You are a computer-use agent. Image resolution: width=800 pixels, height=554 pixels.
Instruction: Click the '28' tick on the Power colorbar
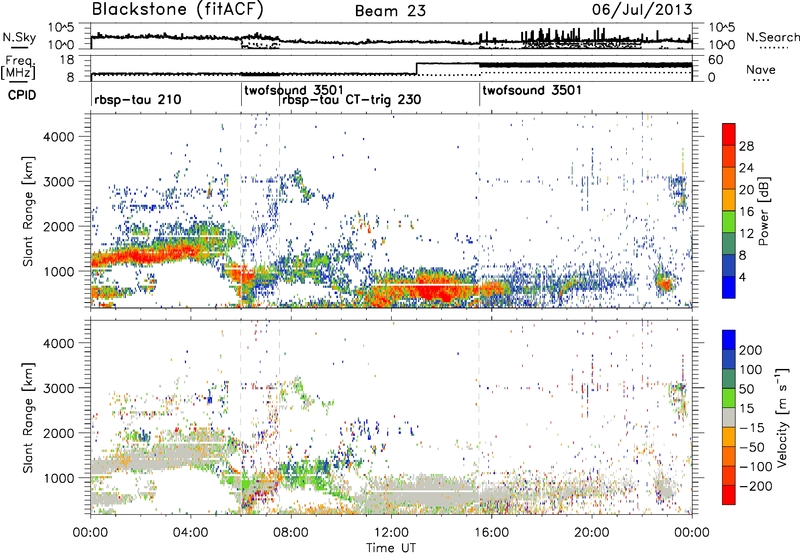[x=746, y=146]
